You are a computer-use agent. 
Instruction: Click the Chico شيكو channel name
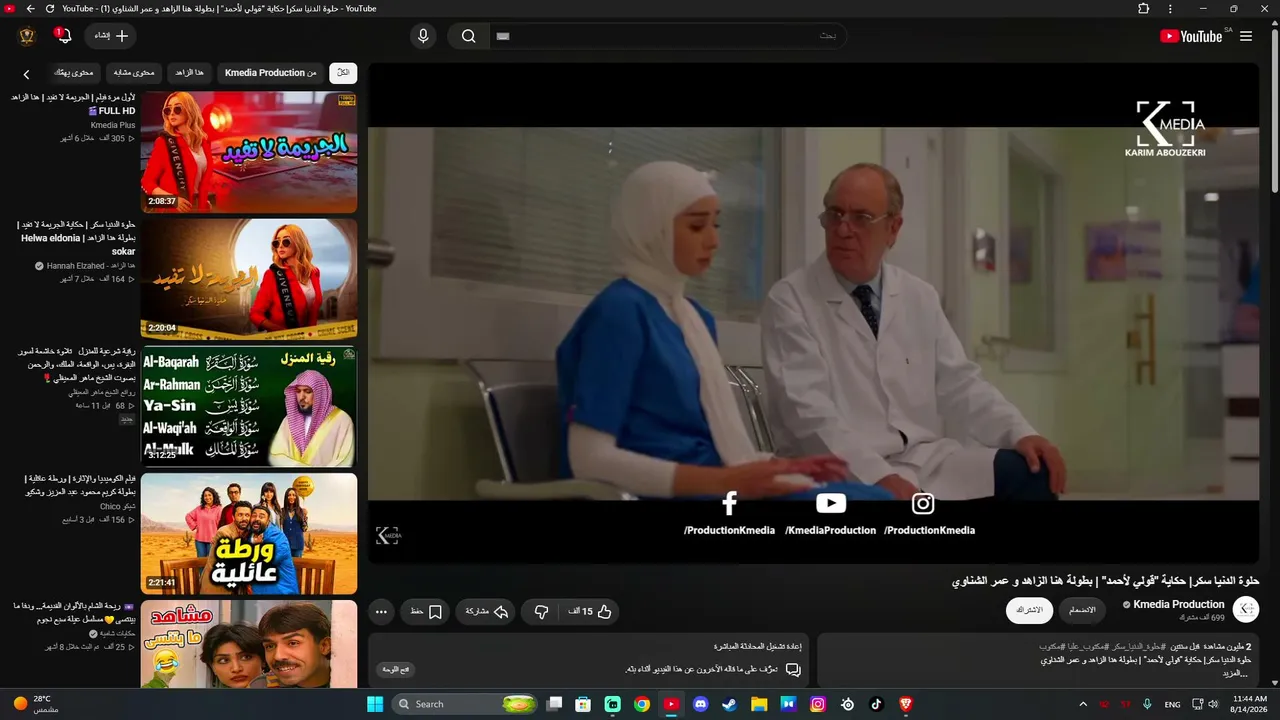coord(117,506)
